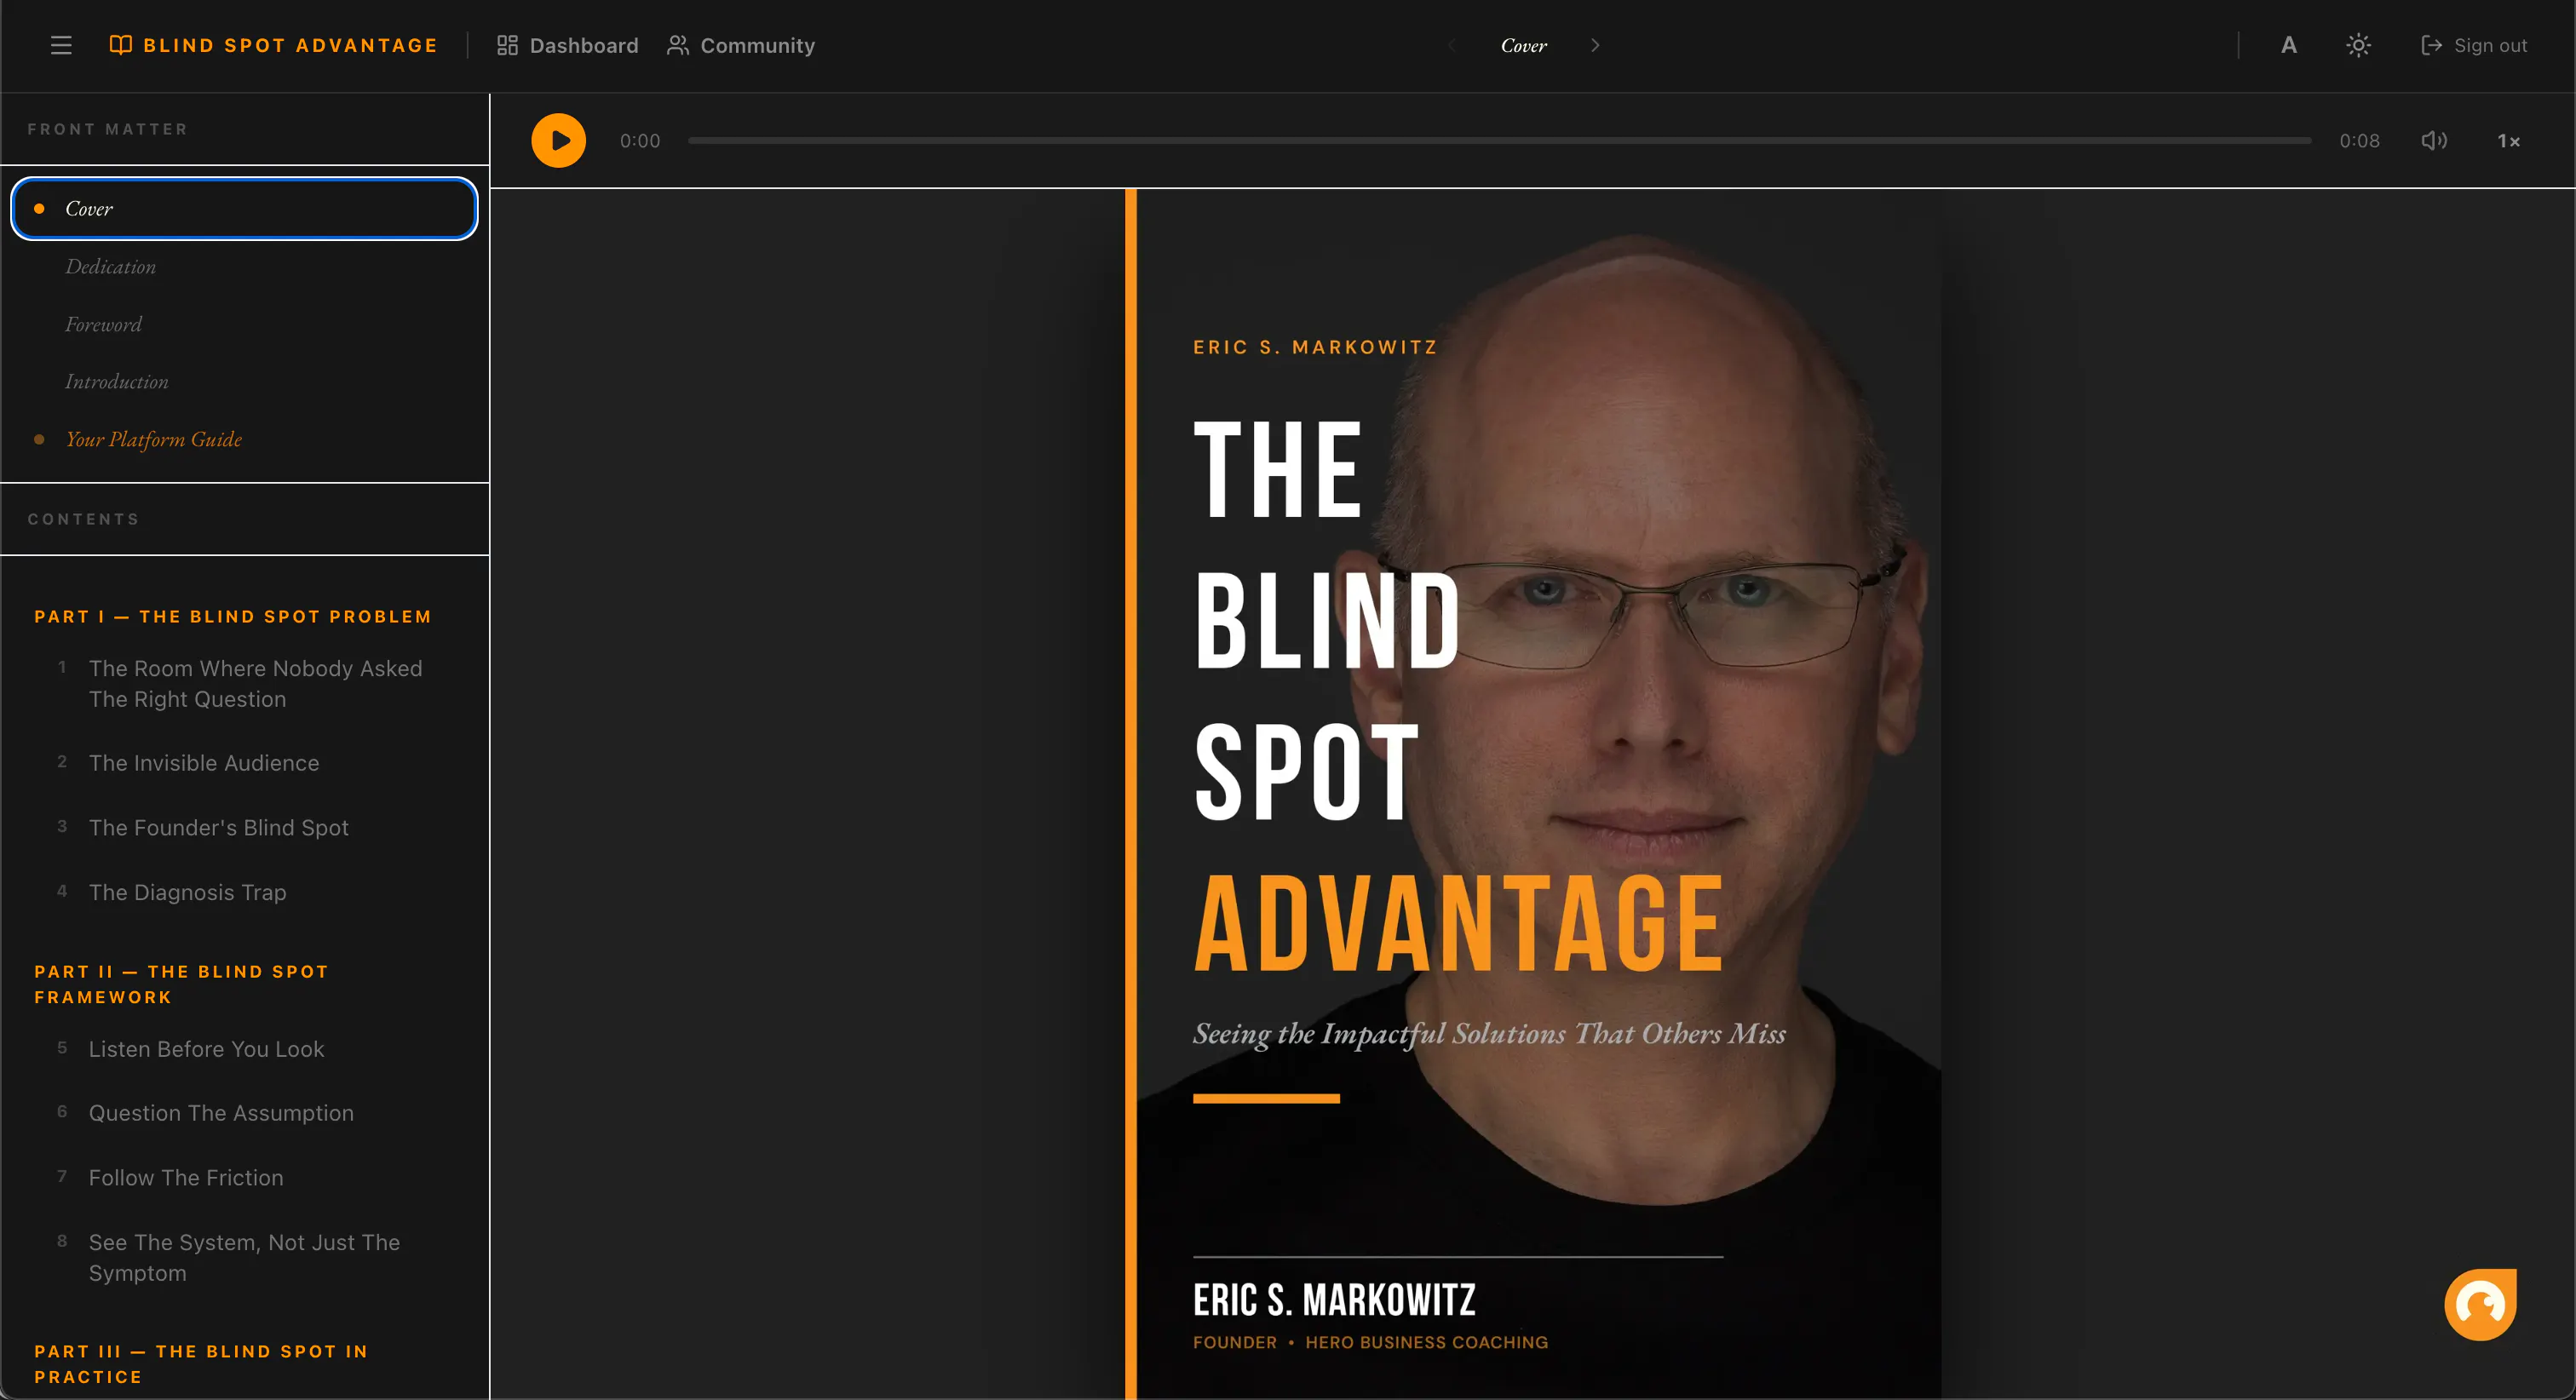This screenshot has height=1400, width=2576.
Task: Open chapter The Founder's Blind Spot
Action: [218, 828]
